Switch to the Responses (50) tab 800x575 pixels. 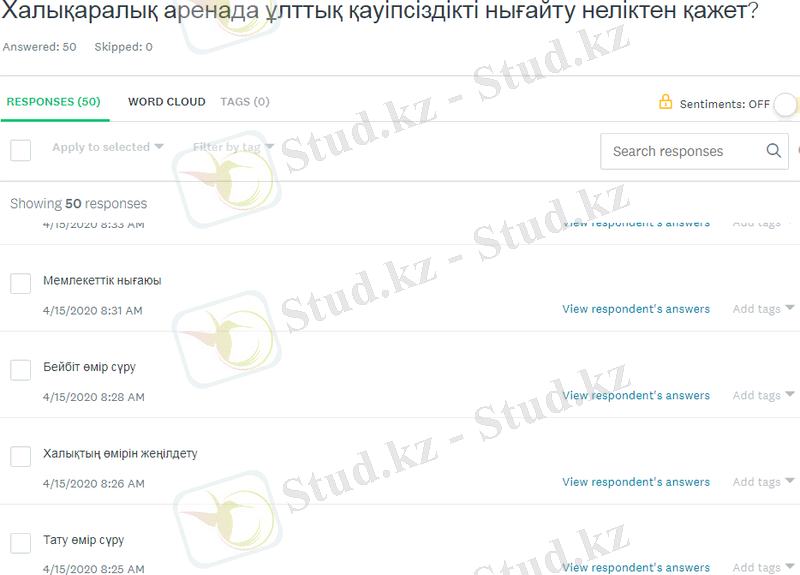pyautogui.click(x=54, y=102)
